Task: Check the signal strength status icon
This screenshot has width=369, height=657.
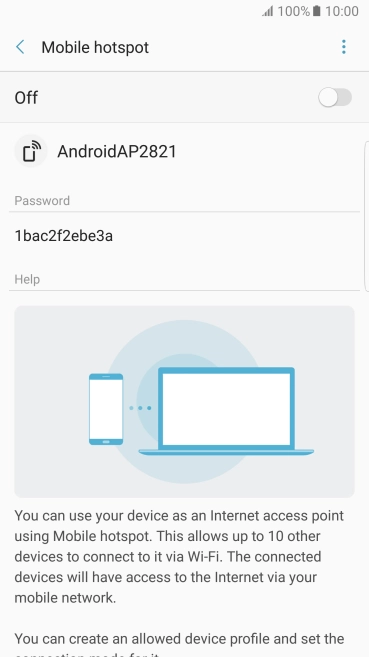Action: click(268, 11)
